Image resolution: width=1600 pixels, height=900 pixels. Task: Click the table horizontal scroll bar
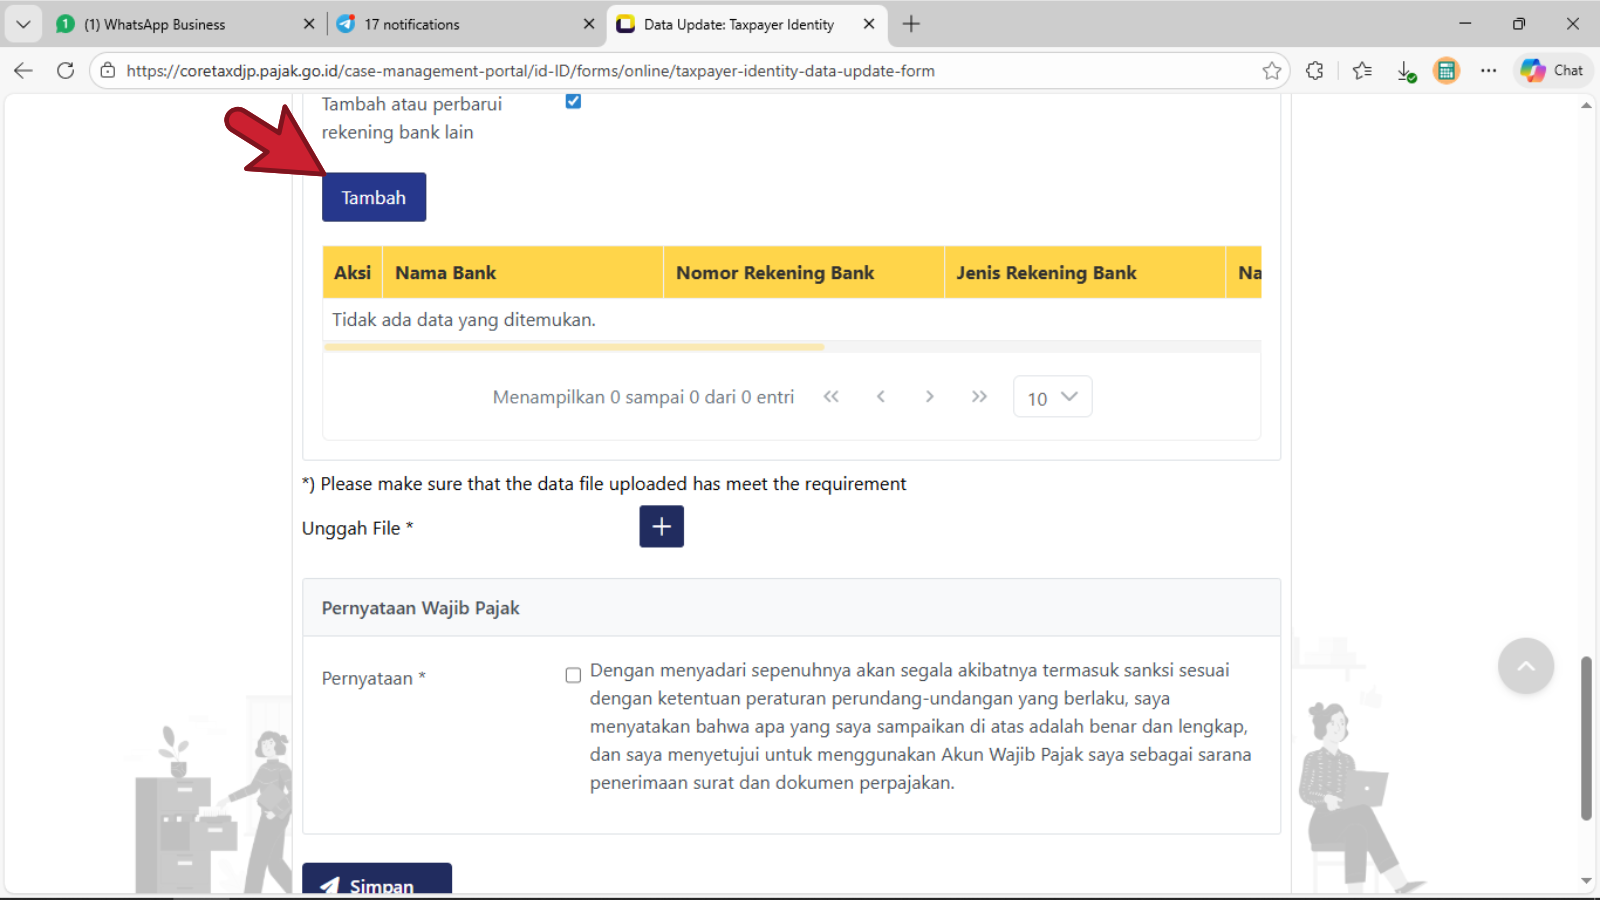(574, 347)
